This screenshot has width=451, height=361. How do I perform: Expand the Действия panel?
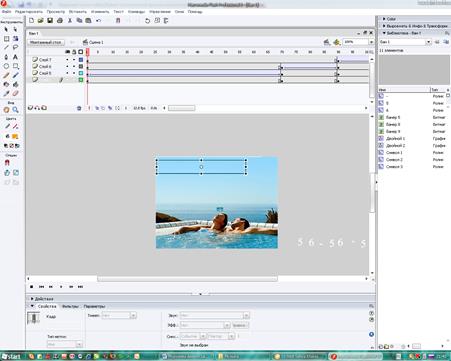coord(42,299)
